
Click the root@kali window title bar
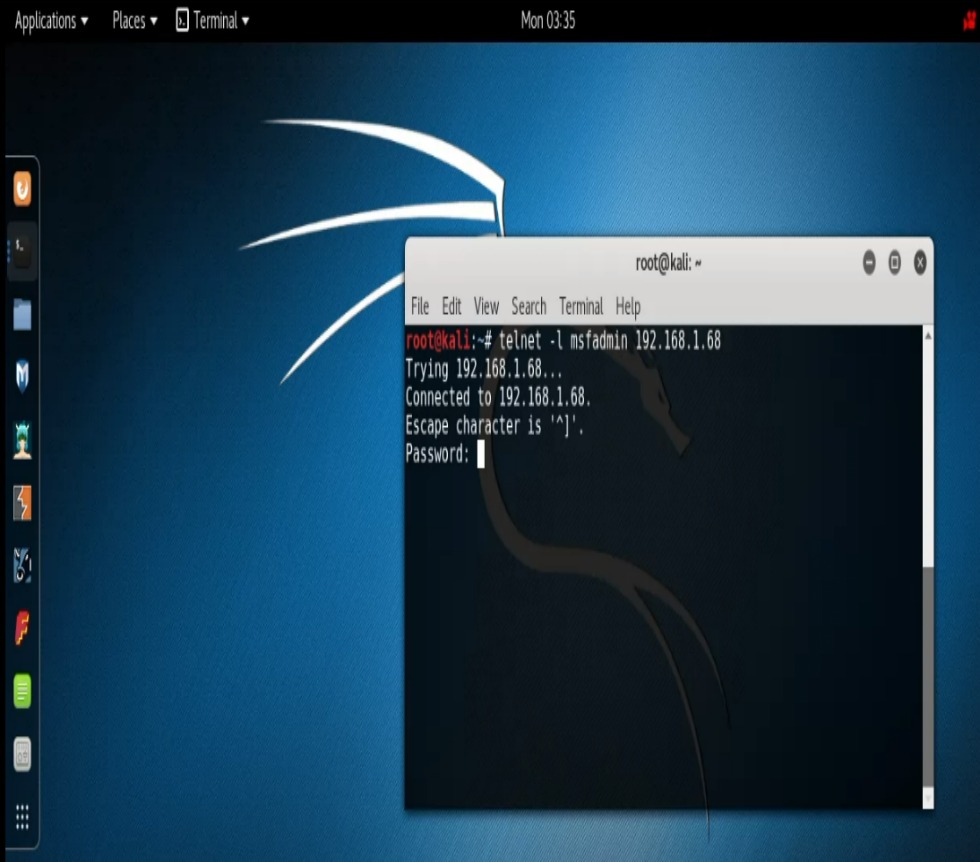669,263
